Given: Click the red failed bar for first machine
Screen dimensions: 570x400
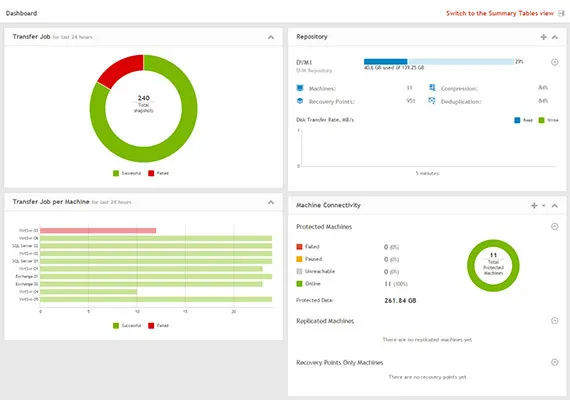Looking at the screenshot, I should tap(98, 231).
